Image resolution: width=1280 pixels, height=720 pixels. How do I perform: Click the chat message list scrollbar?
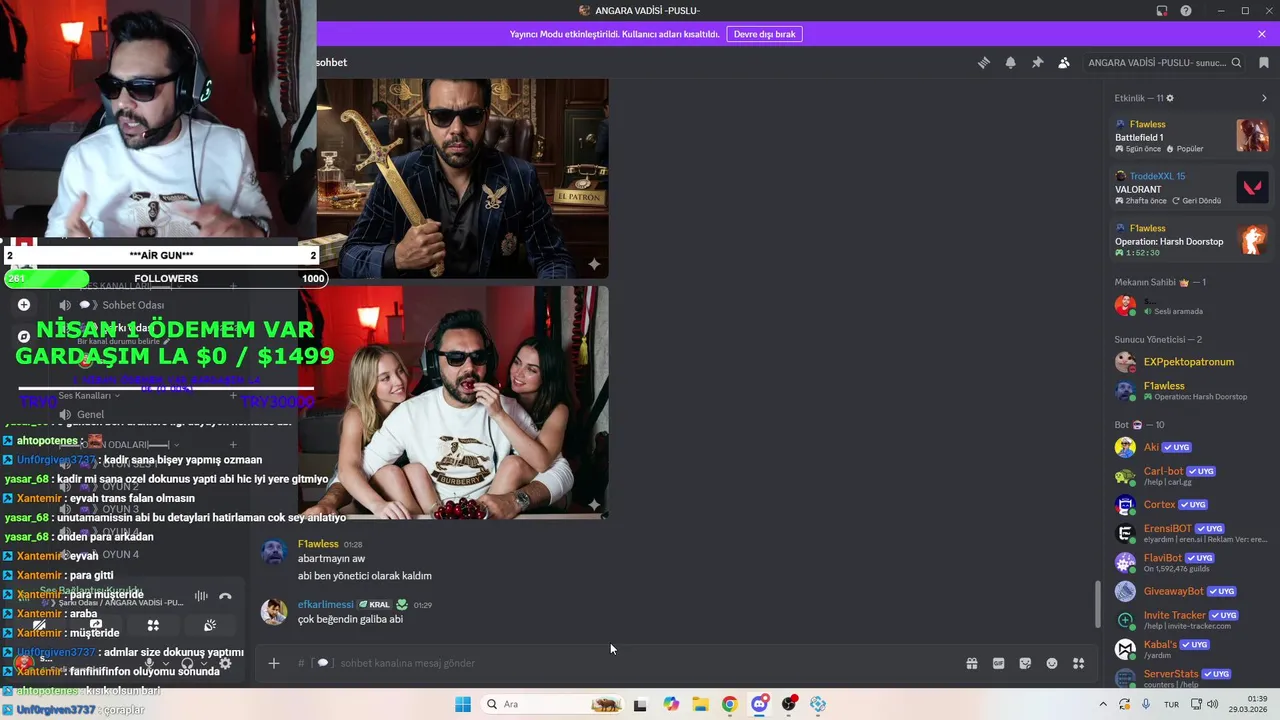[x=1098, y=605]
